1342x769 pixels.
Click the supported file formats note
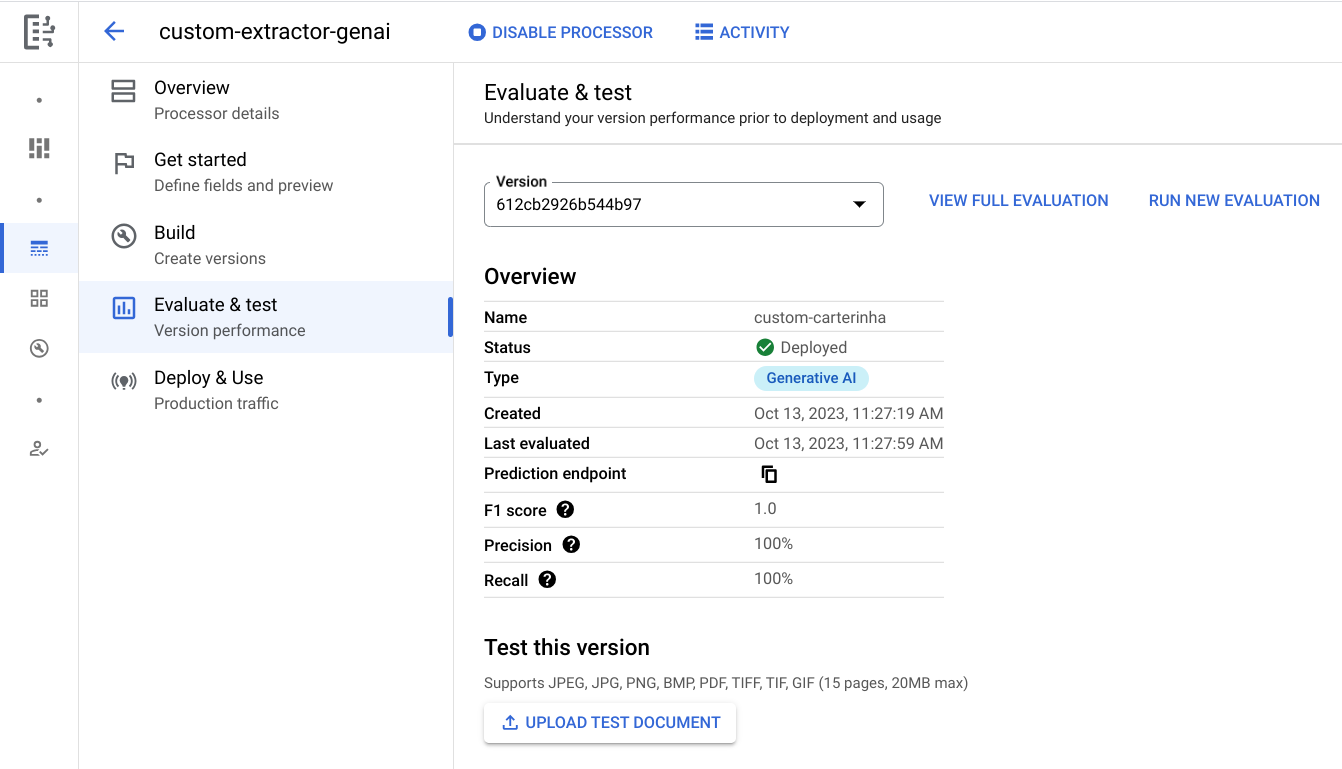(726, 684)
